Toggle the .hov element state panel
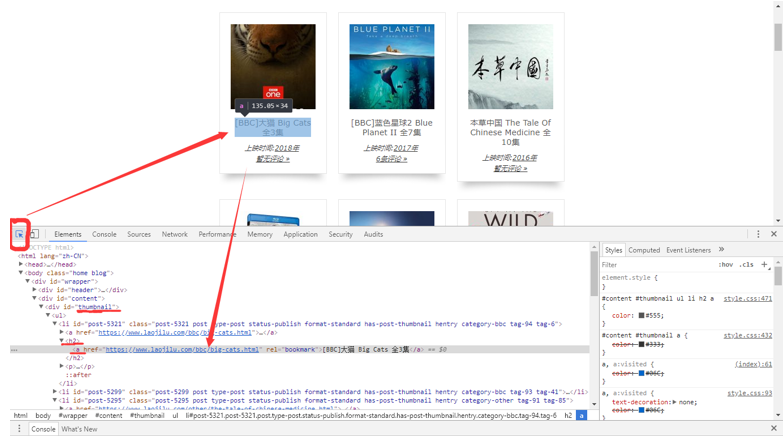This screenshot has width=784, height=436. point(725,265)
